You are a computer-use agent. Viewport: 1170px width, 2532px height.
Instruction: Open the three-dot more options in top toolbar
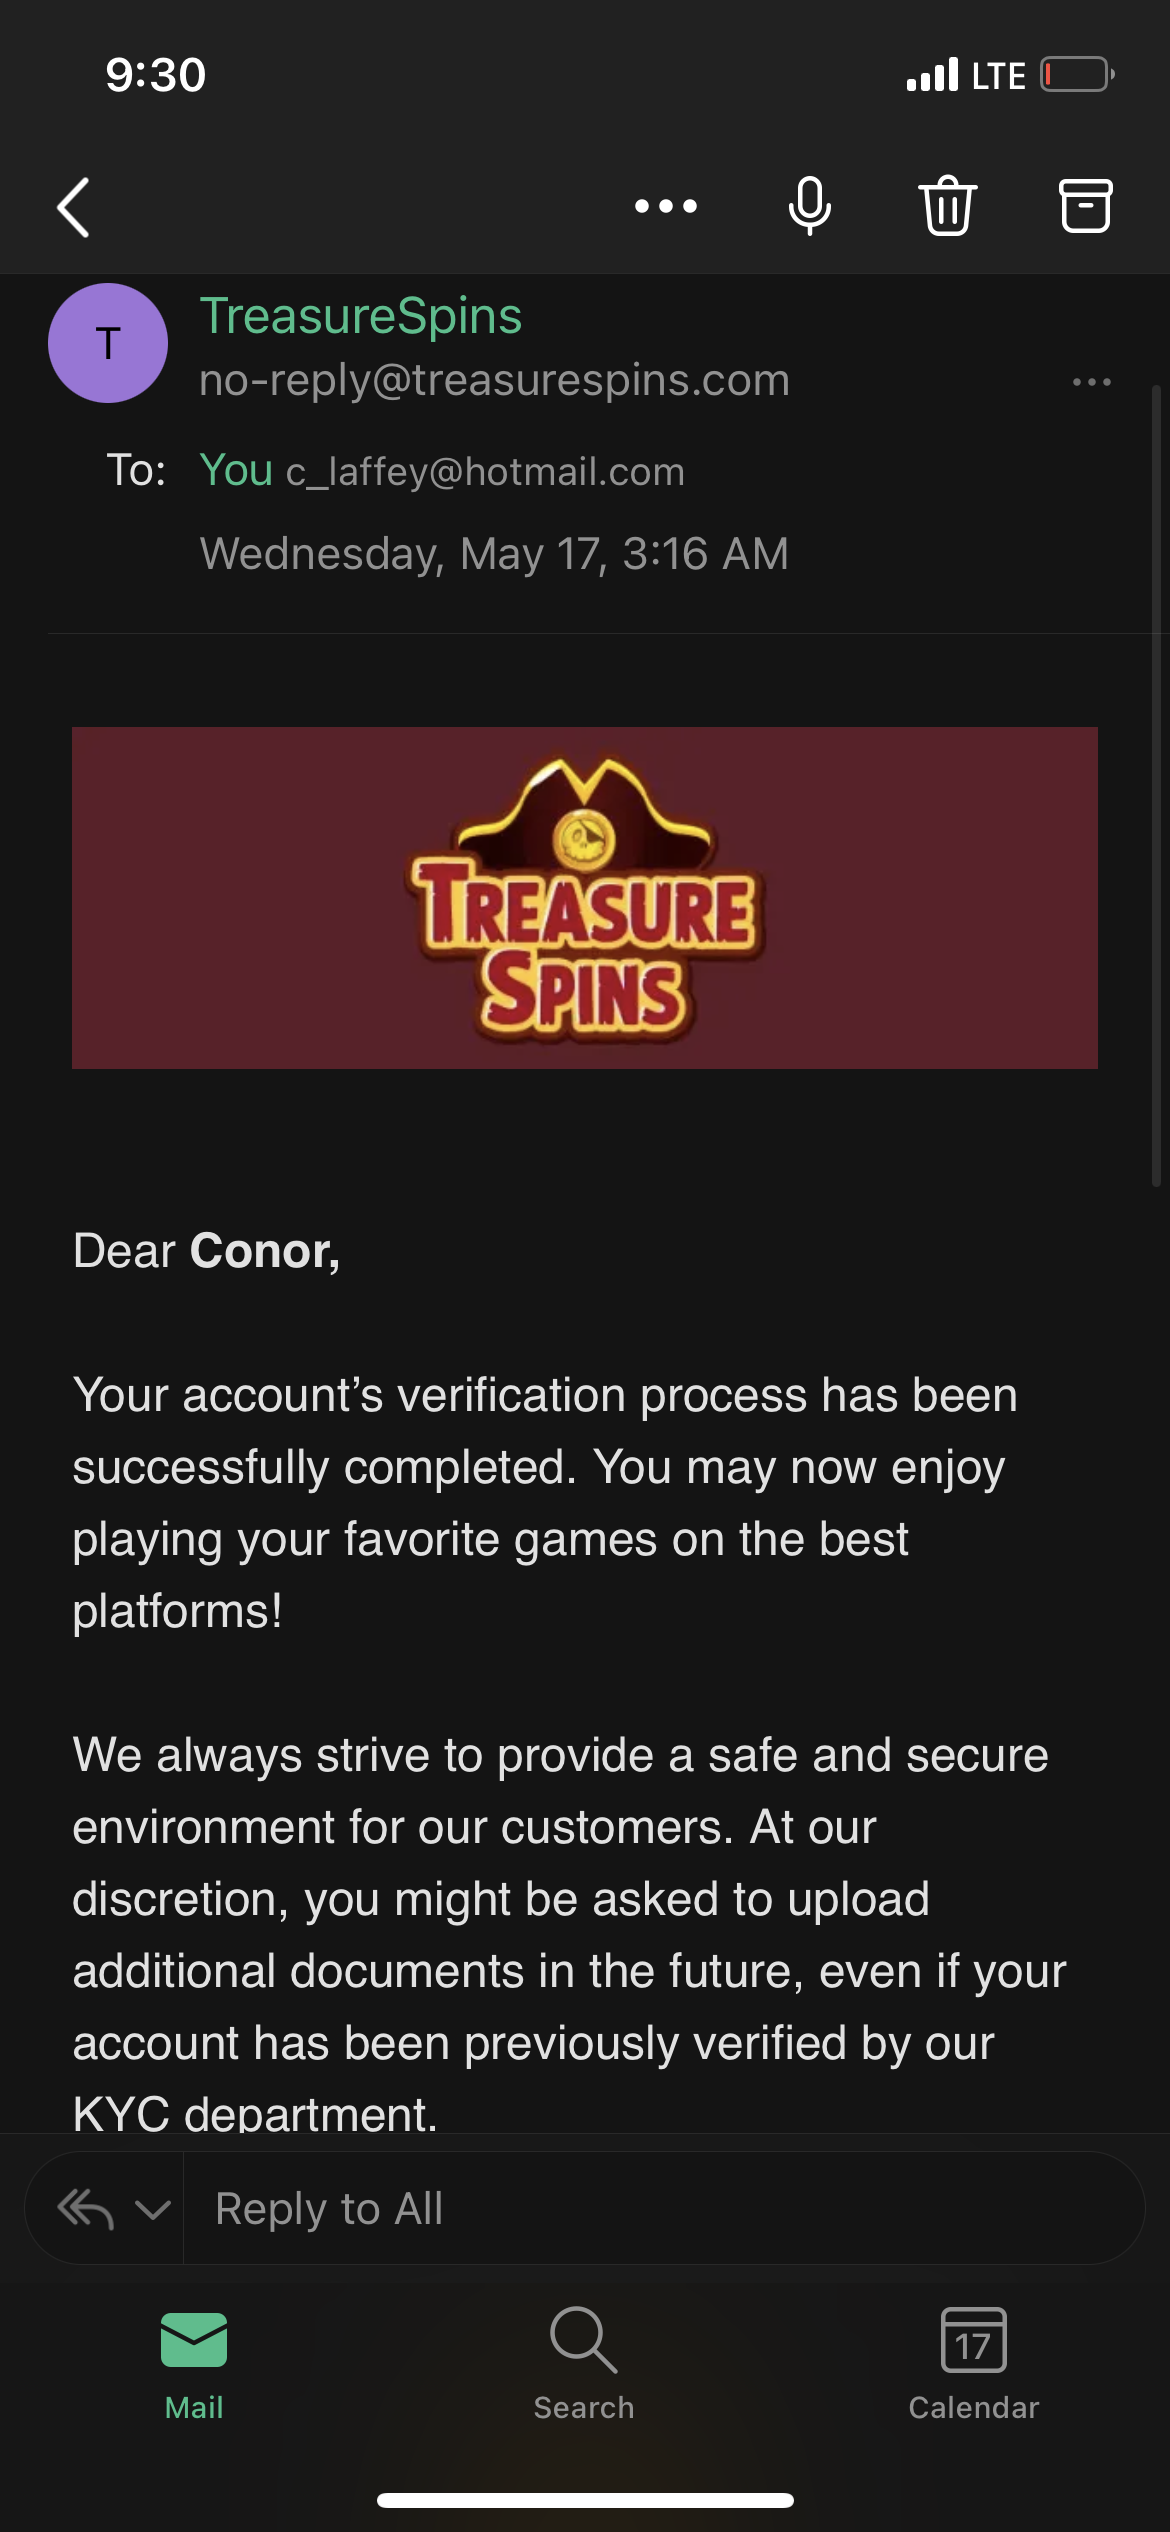pyautogui.click(x=666, y=207)
